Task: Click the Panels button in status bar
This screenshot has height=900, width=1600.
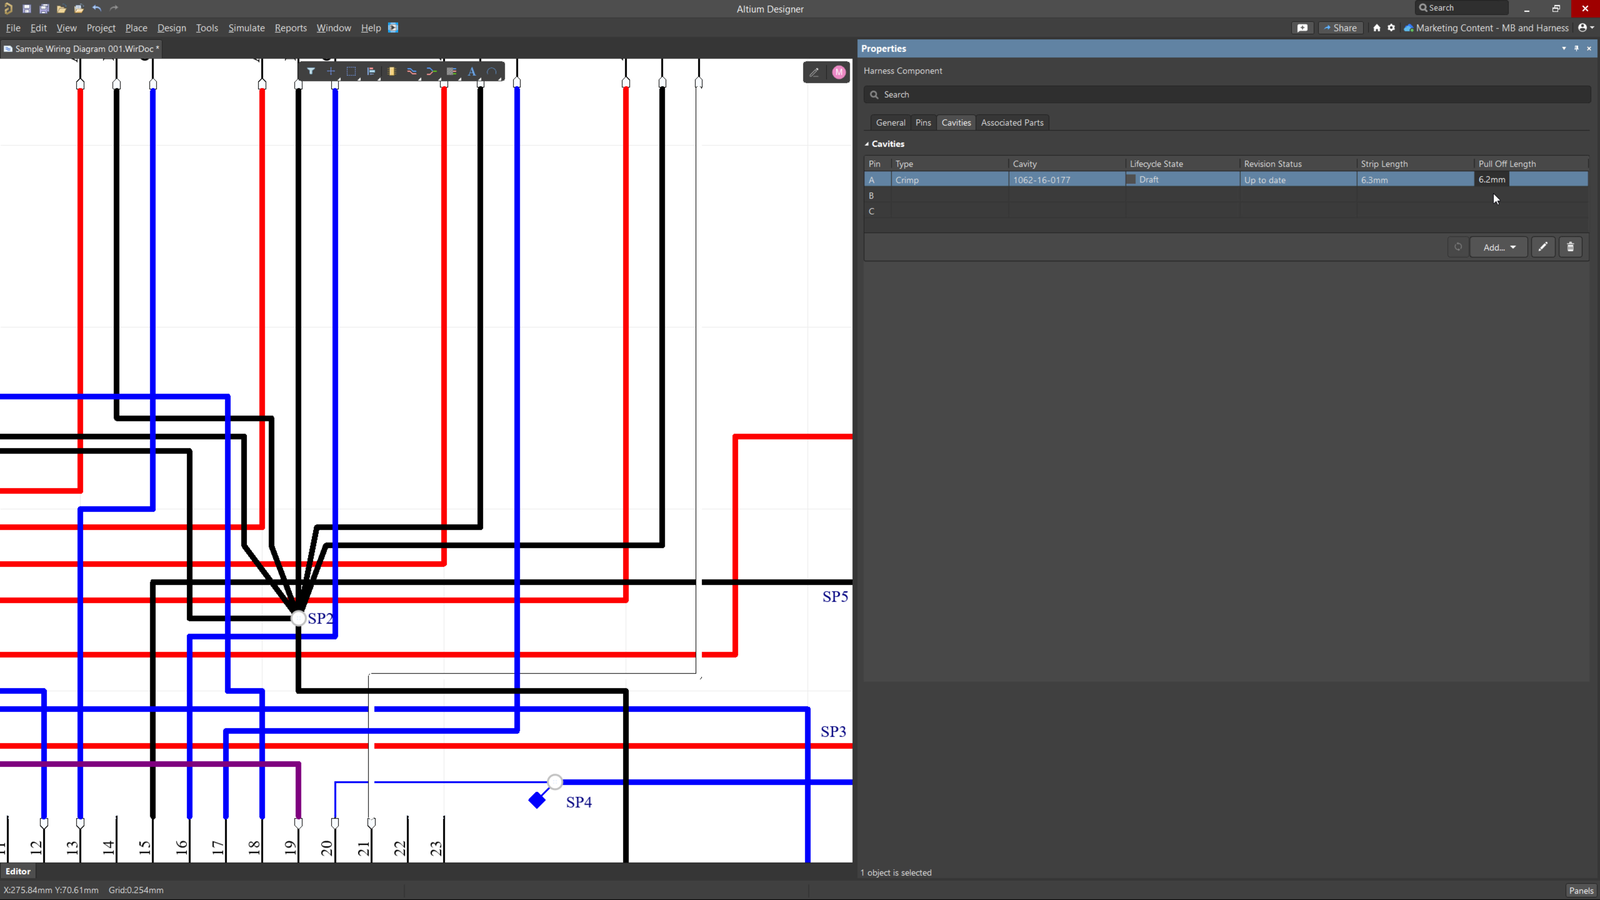Action: point(1581,891)
